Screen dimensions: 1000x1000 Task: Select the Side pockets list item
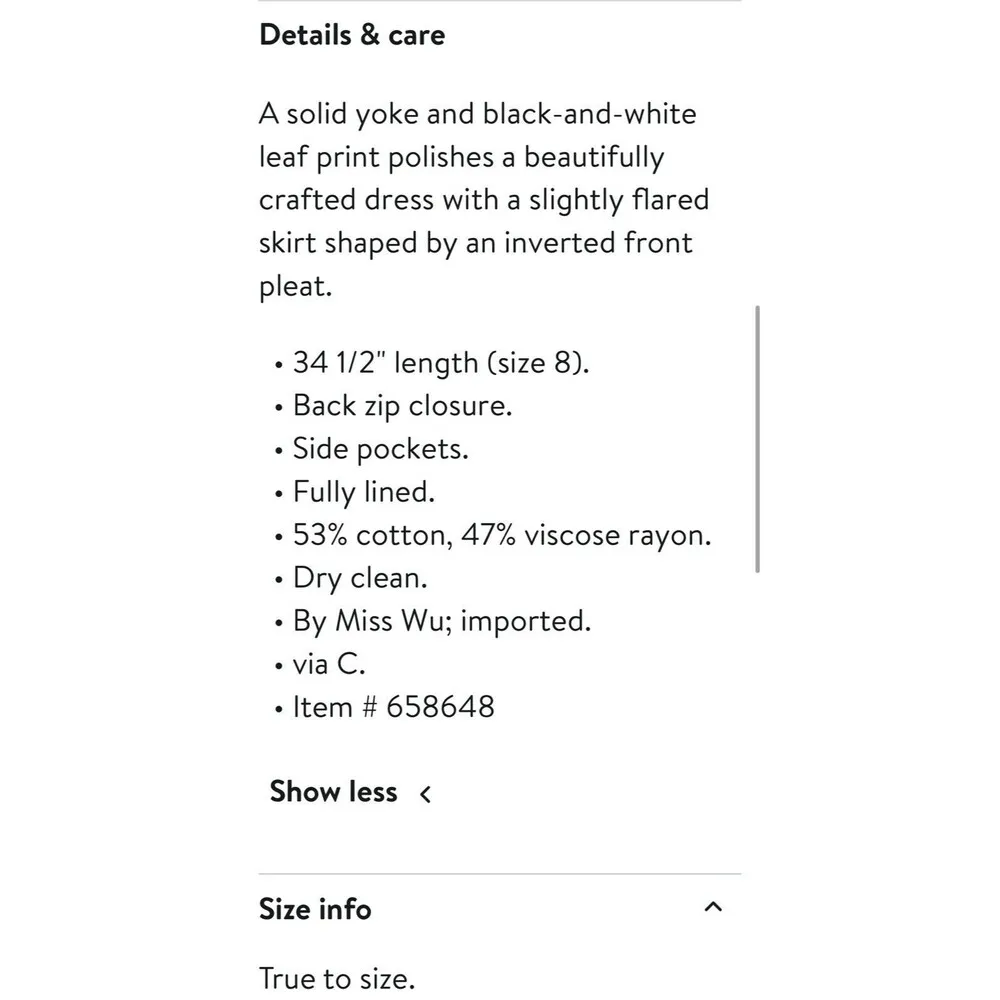click(x=380, y=449)
